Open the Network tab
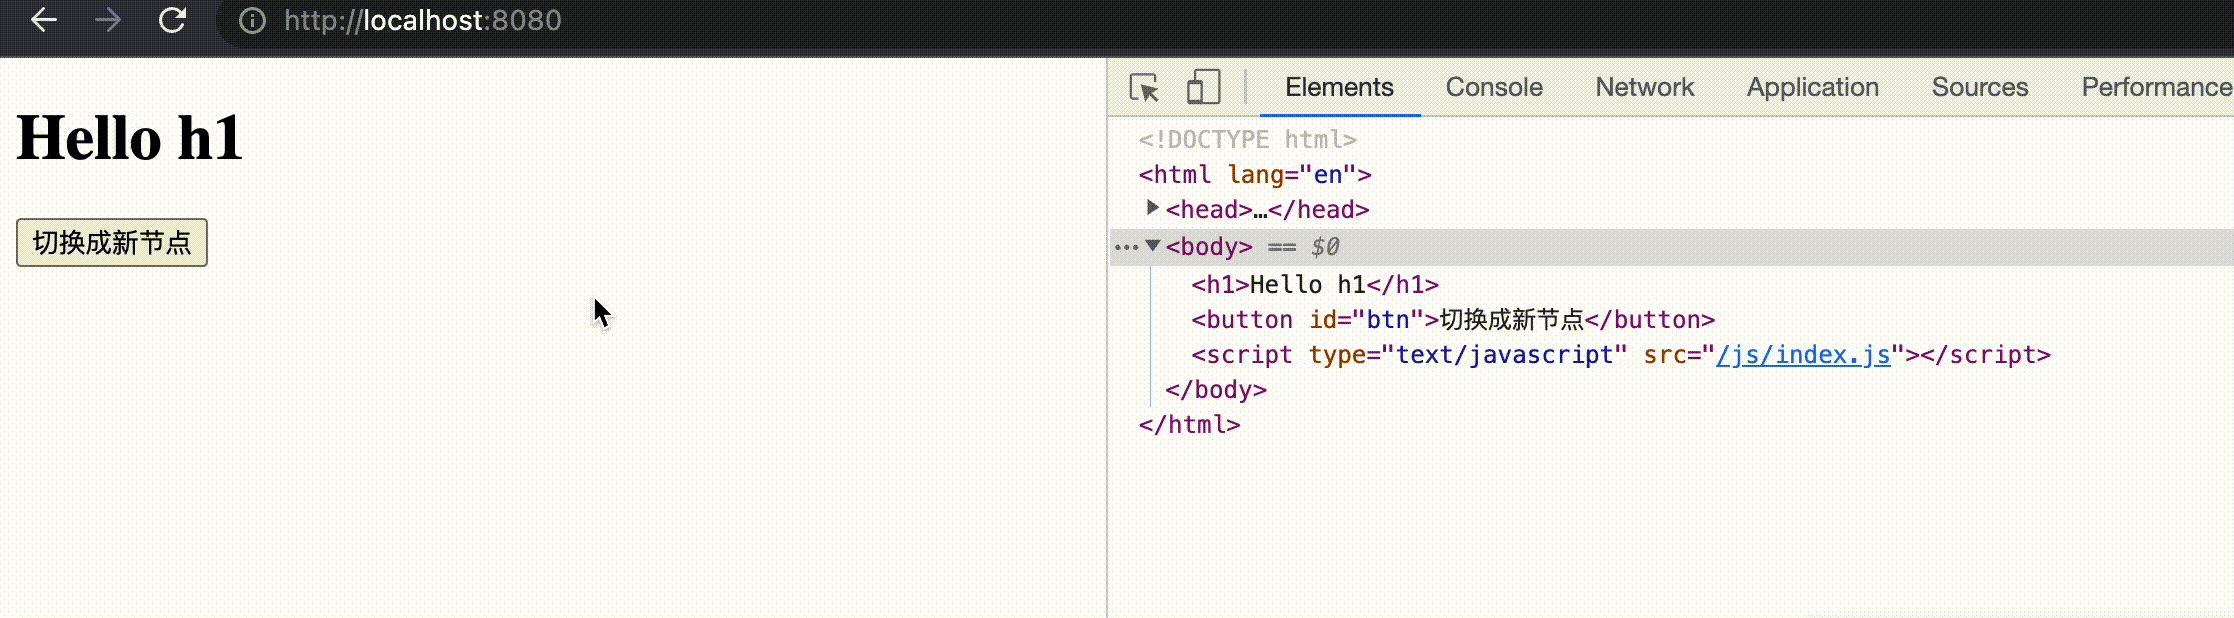Image resolution: width=2234 pixels, height=618 pixels. (1644, 88)
